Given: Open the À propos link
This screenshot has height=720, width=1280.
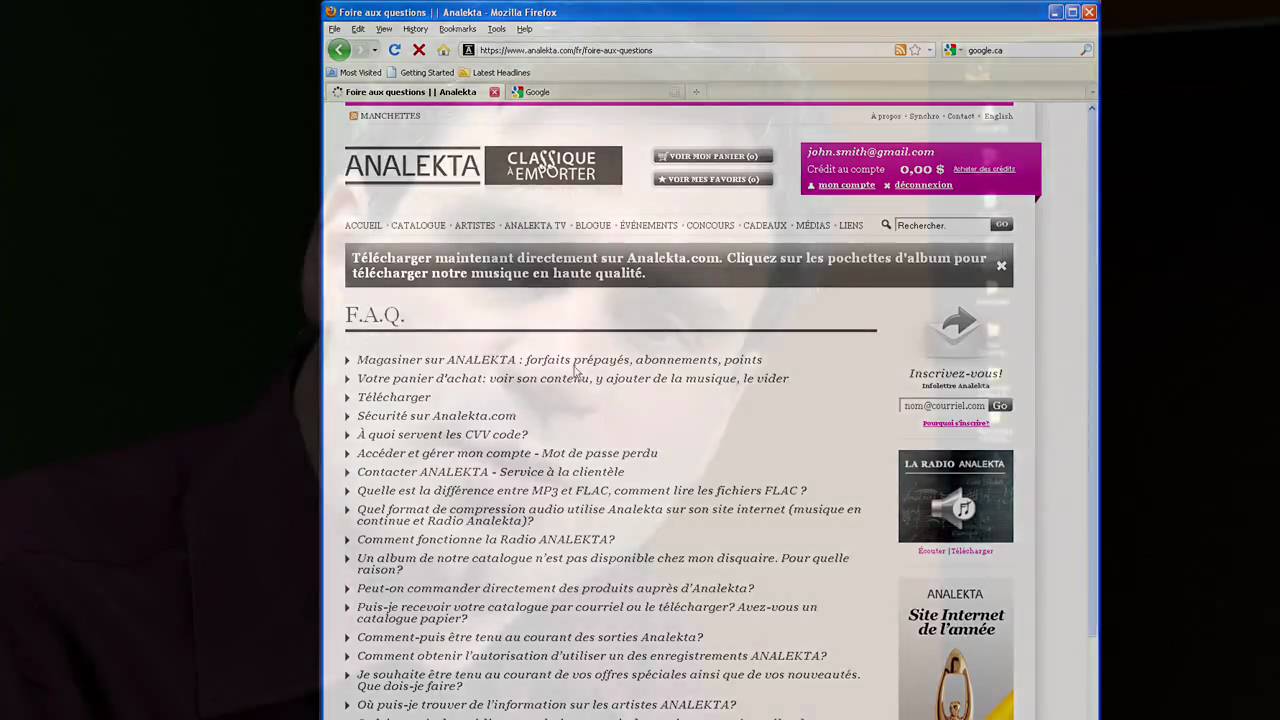Looking at the screenshot, I should (886, 116).
